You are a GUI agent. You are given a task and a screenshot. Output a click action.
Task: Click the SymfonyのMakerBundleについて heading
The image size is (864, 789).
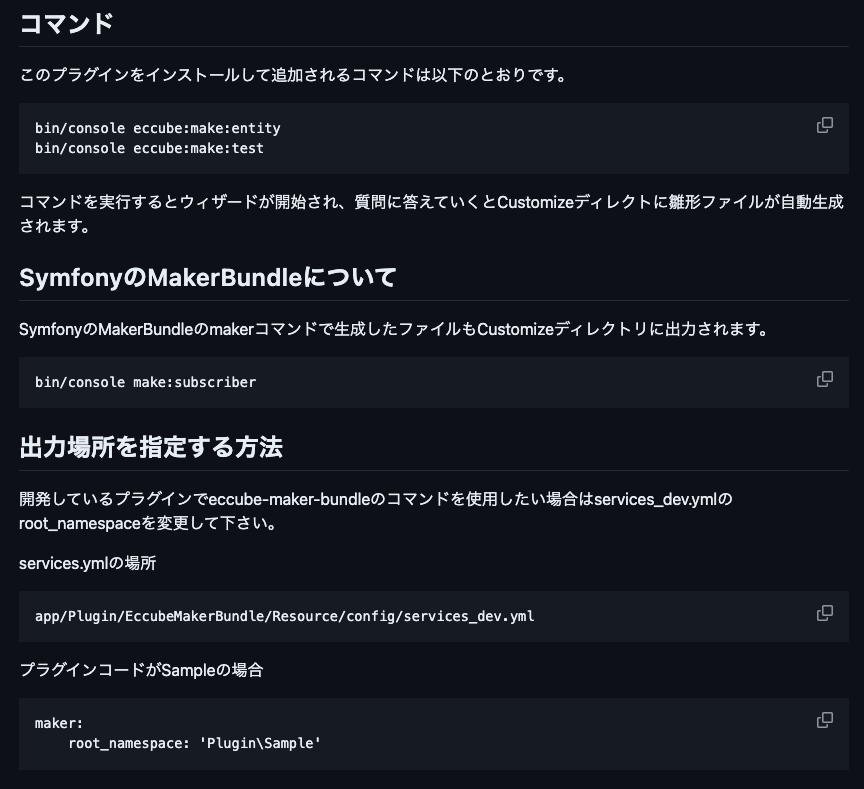pos(208,277)
